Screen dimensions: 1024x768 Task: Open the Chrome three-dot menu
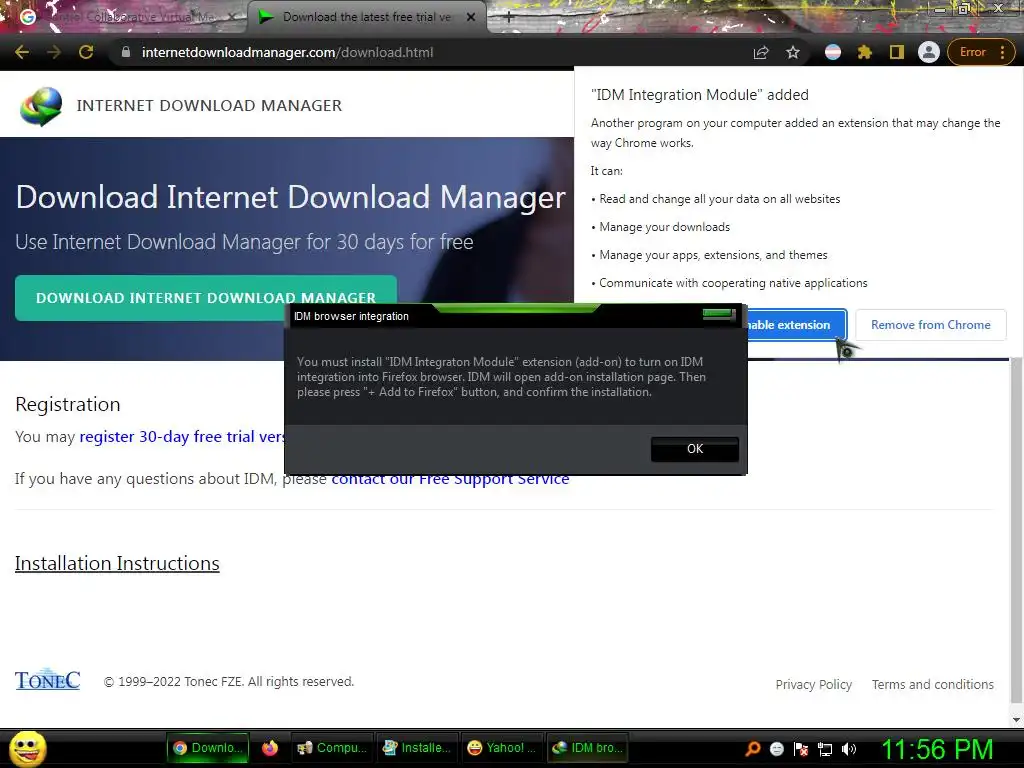click(1002, 52)
